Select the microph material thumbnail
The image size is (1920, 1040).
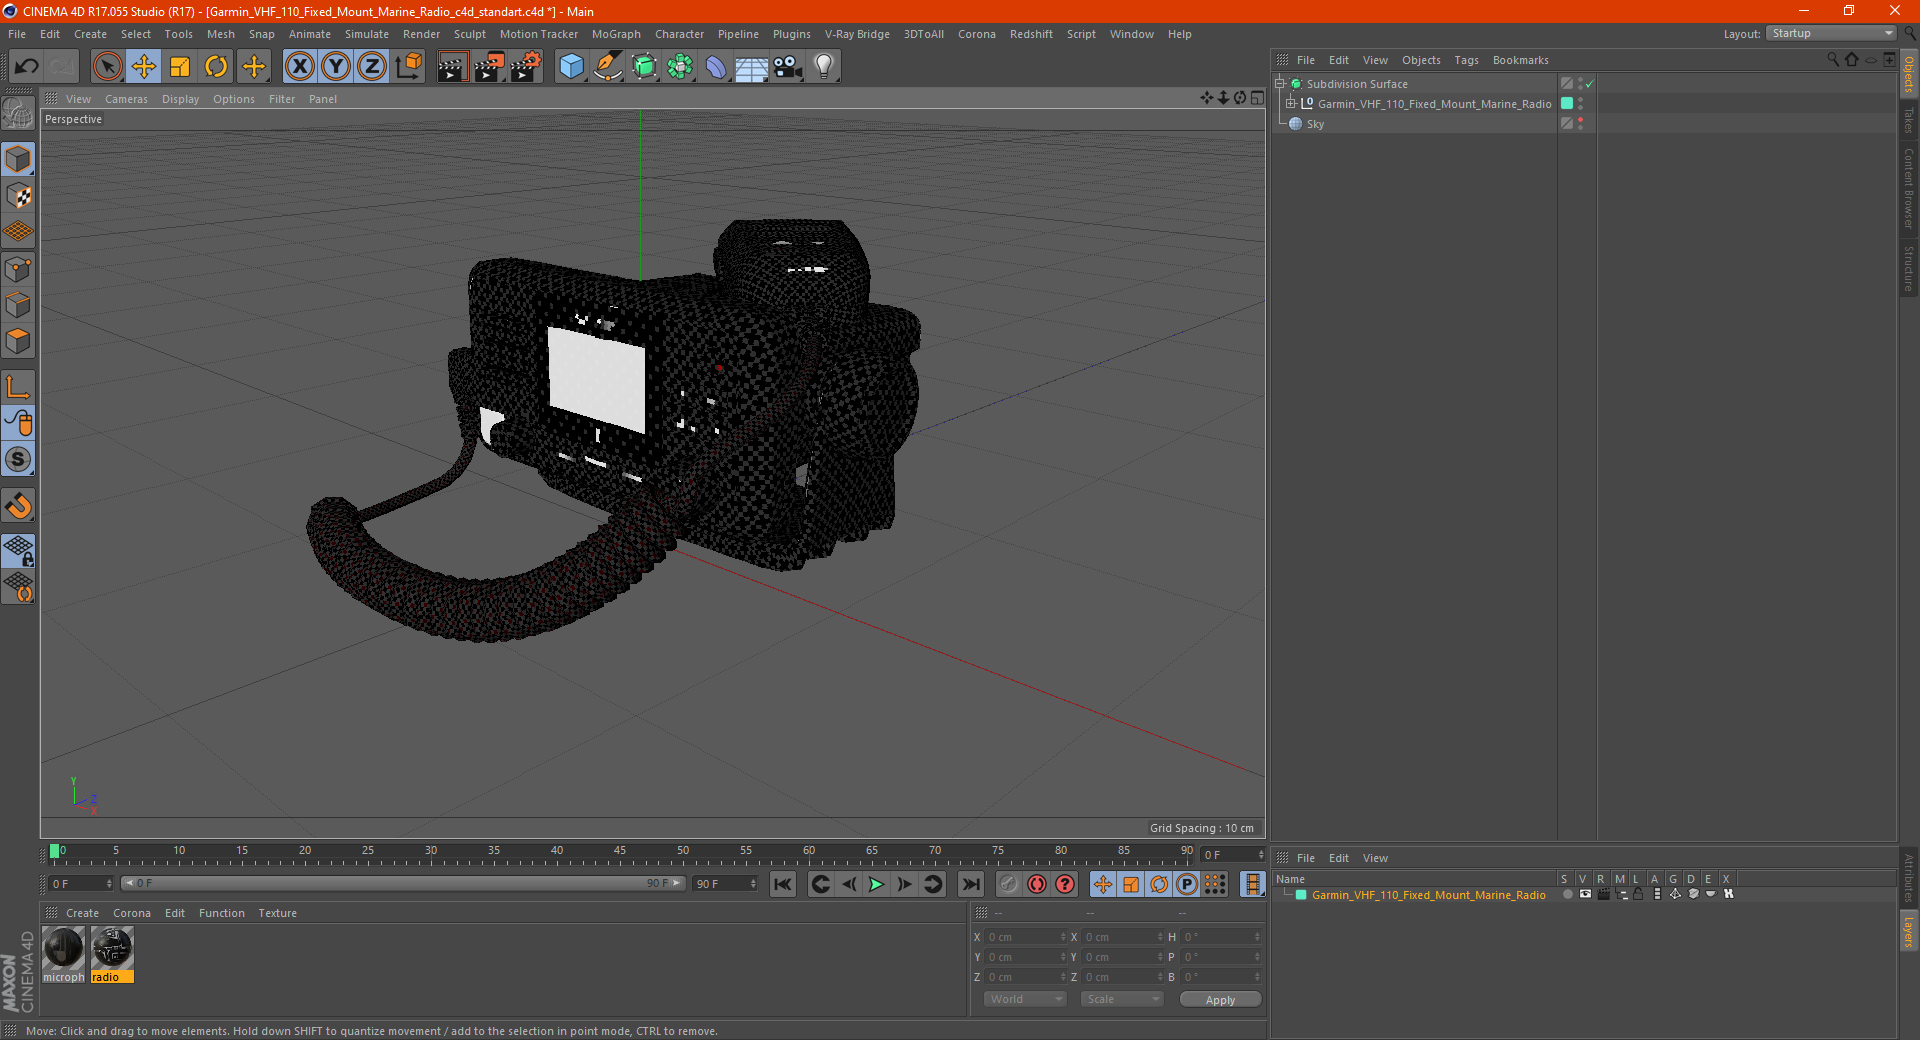point(63,954)
